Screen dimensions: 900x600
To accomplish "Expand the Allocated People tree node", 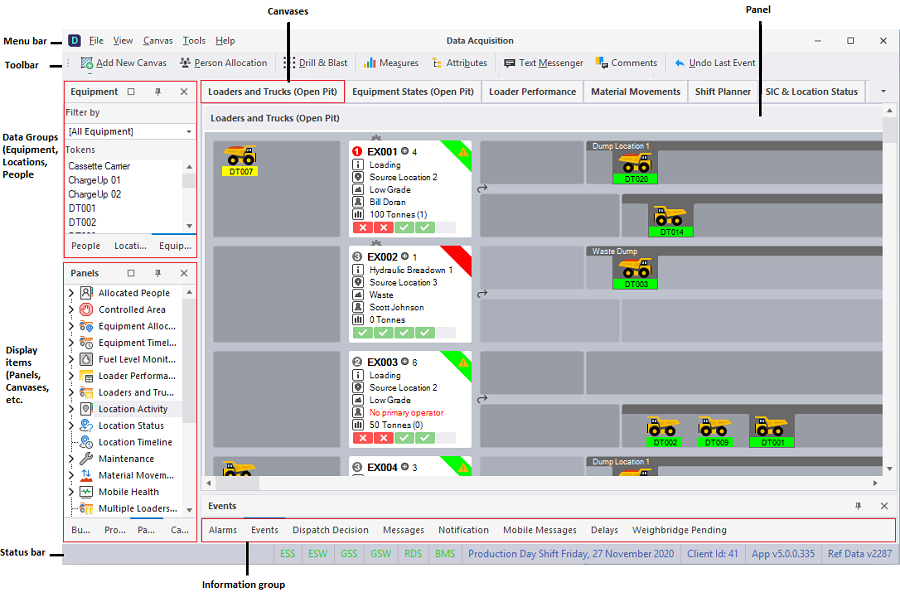I will click(71, 293).
